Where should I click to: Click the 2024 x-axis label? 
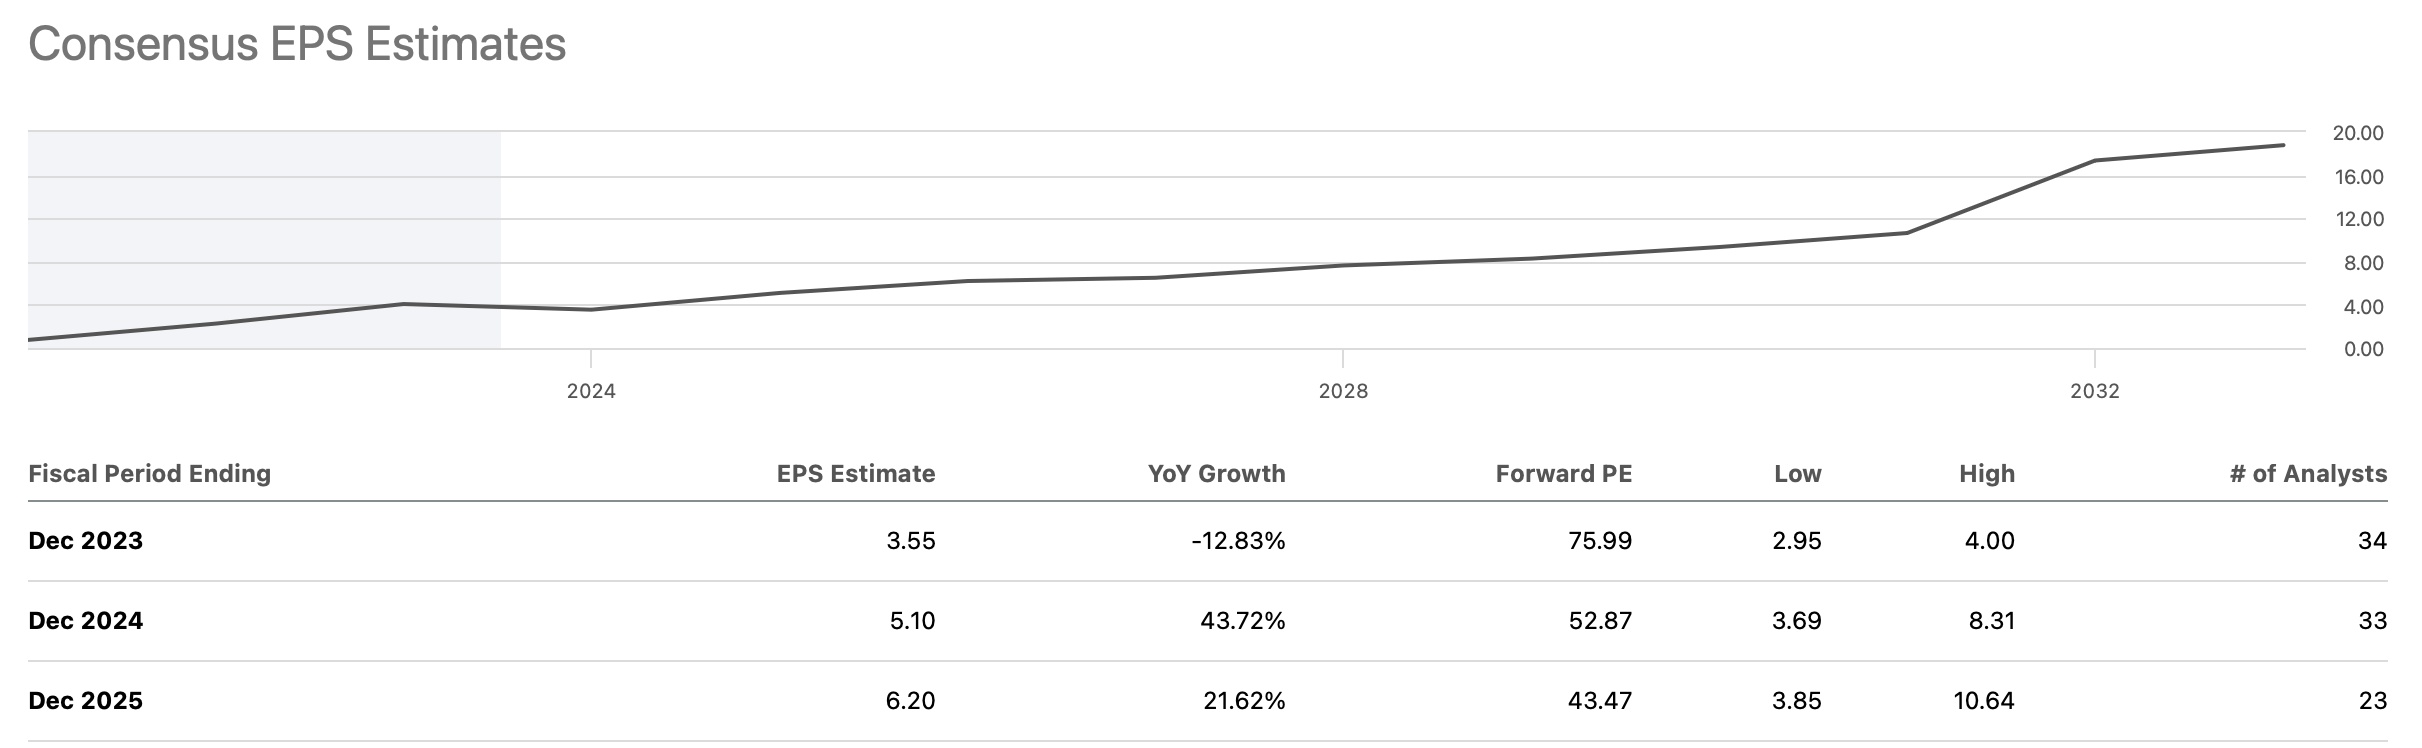(591, 391)
